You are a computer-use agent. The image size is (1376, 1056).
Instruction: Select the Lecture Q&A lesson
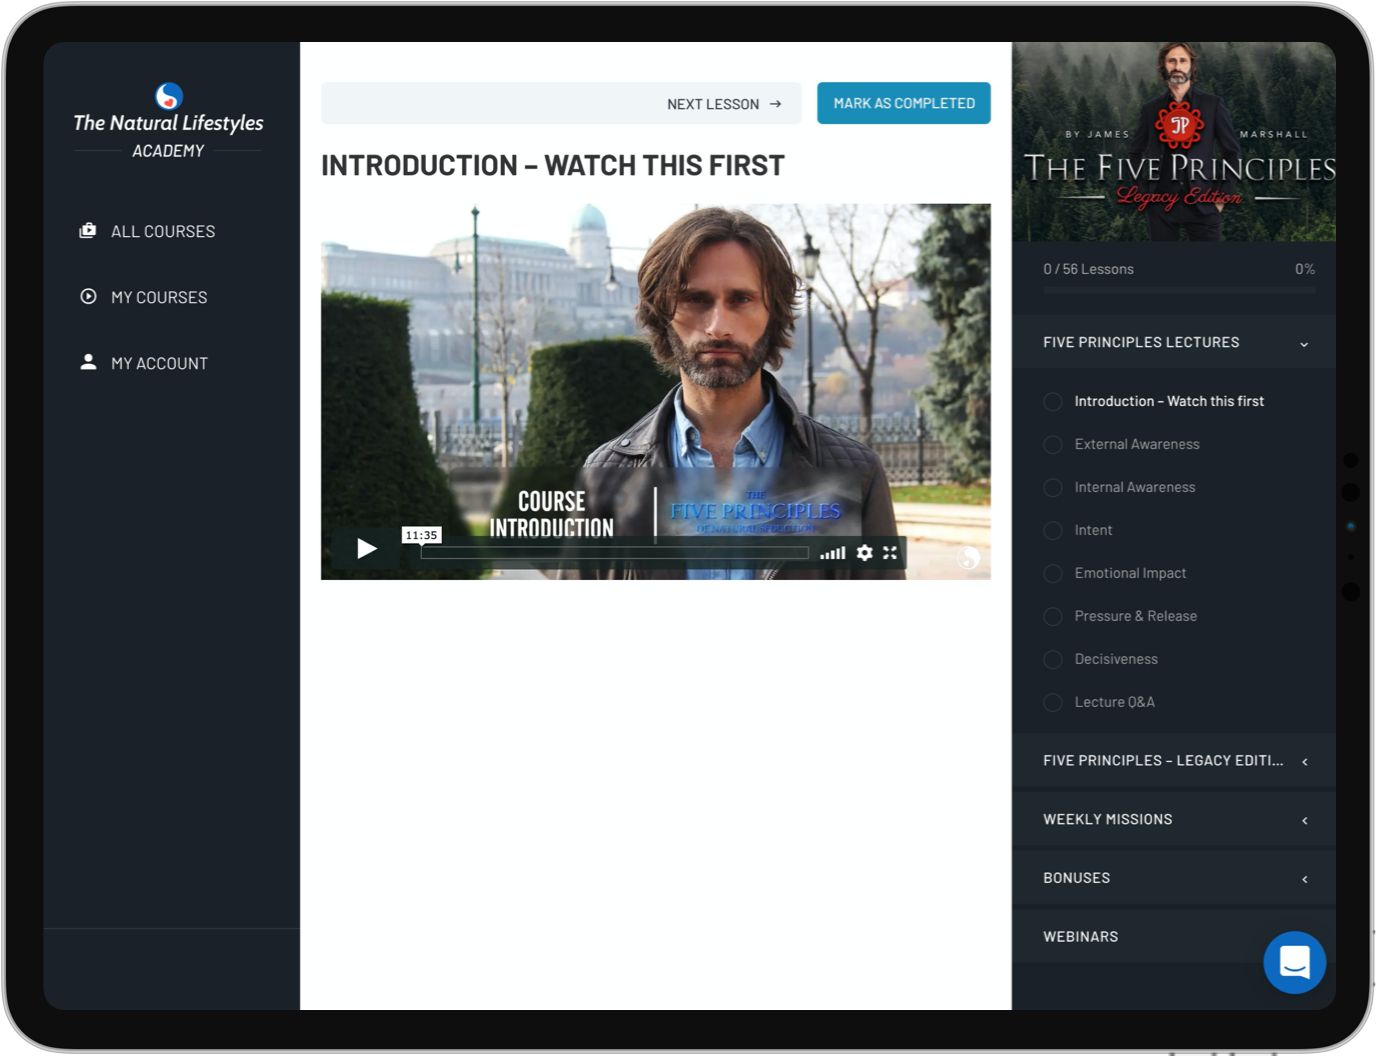[1114, 702]
